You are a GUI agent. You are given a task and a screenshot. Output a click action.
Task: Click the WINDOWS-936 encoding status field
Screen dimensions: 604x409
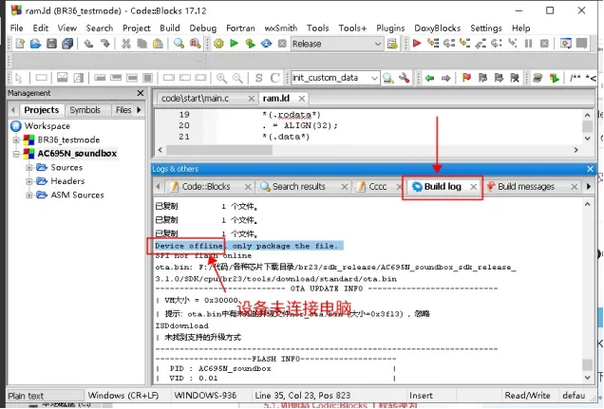click(x=205, y=396)
